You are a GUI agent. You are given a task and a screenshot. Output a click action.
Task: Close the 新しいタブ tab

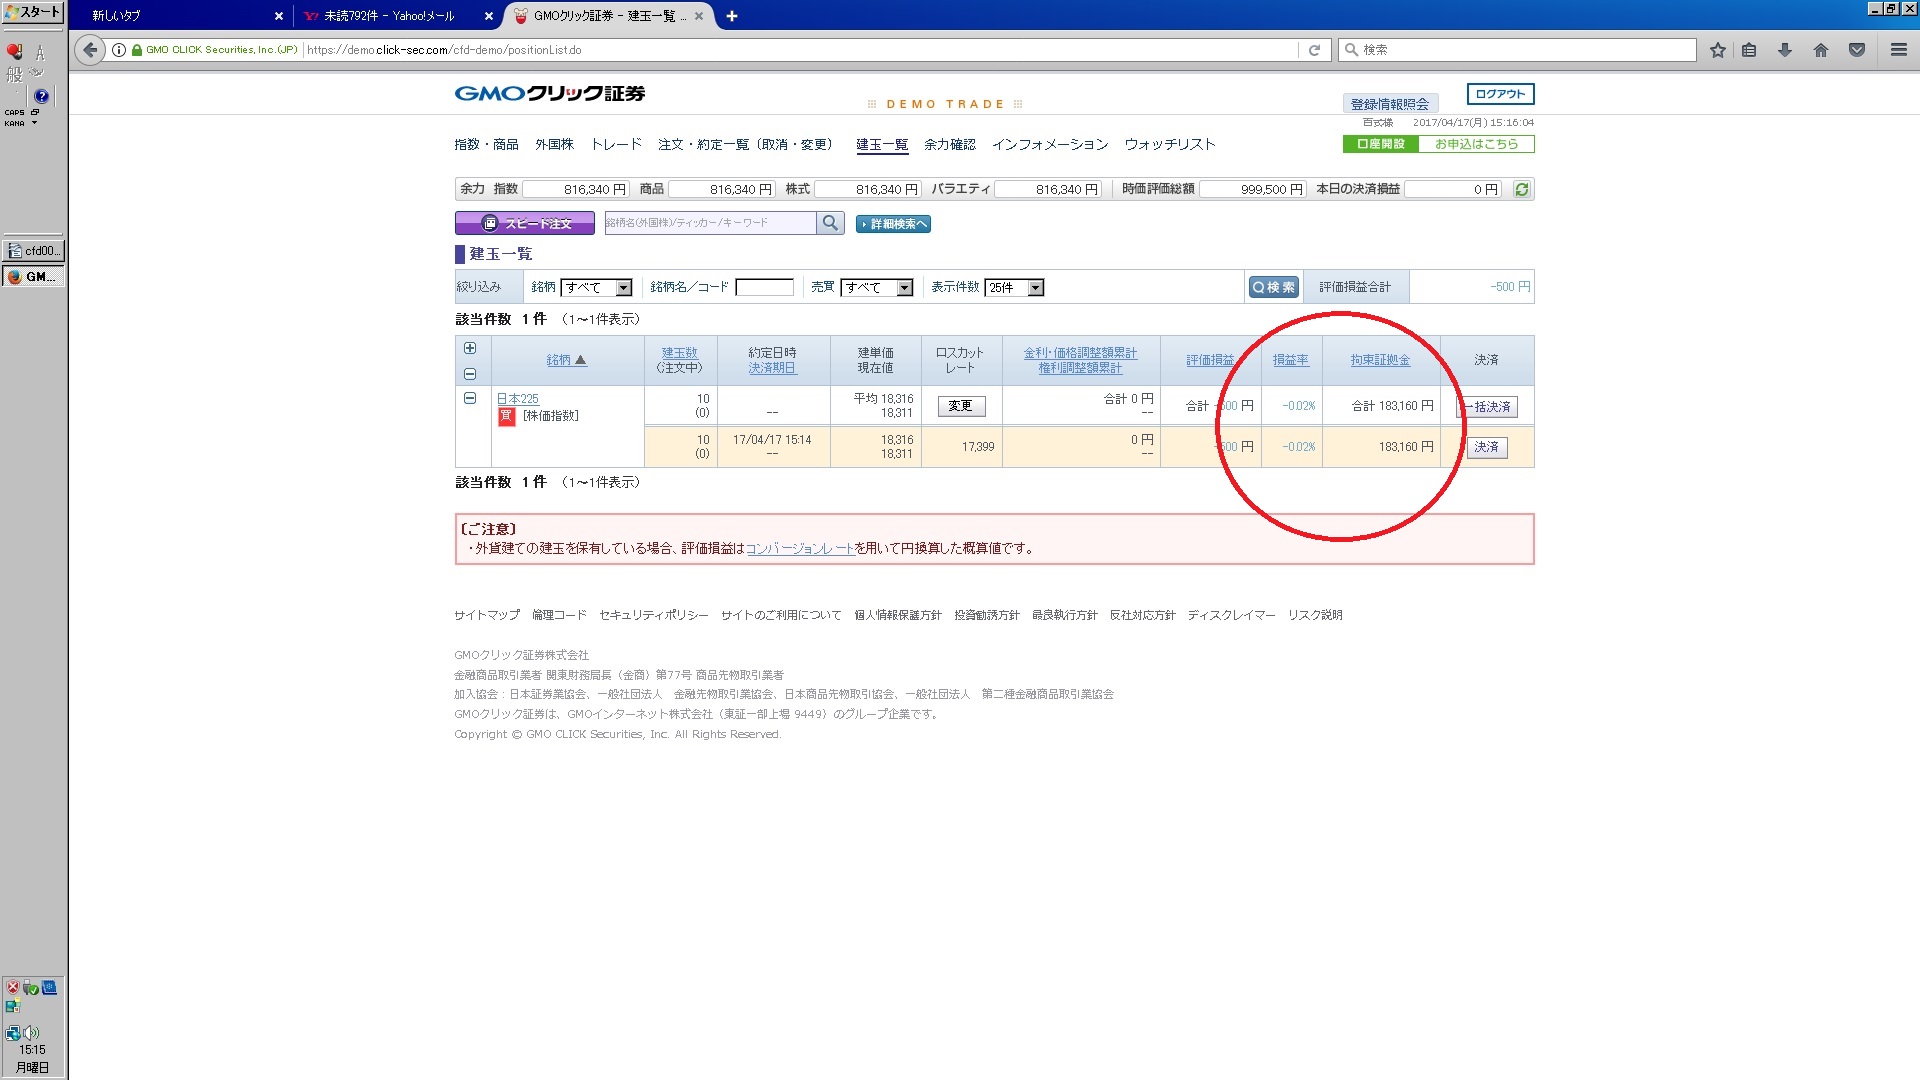279,16
